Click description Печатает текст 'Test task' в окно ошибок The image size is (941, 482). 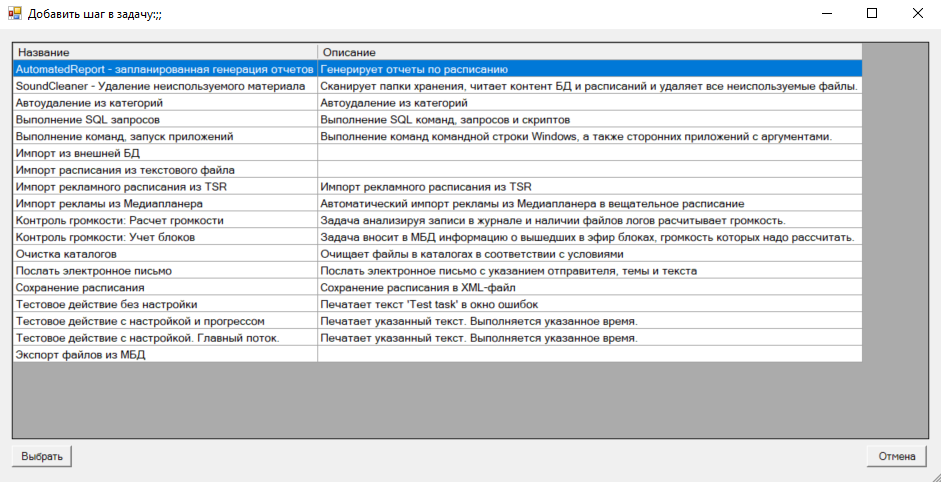click(589, 304)
